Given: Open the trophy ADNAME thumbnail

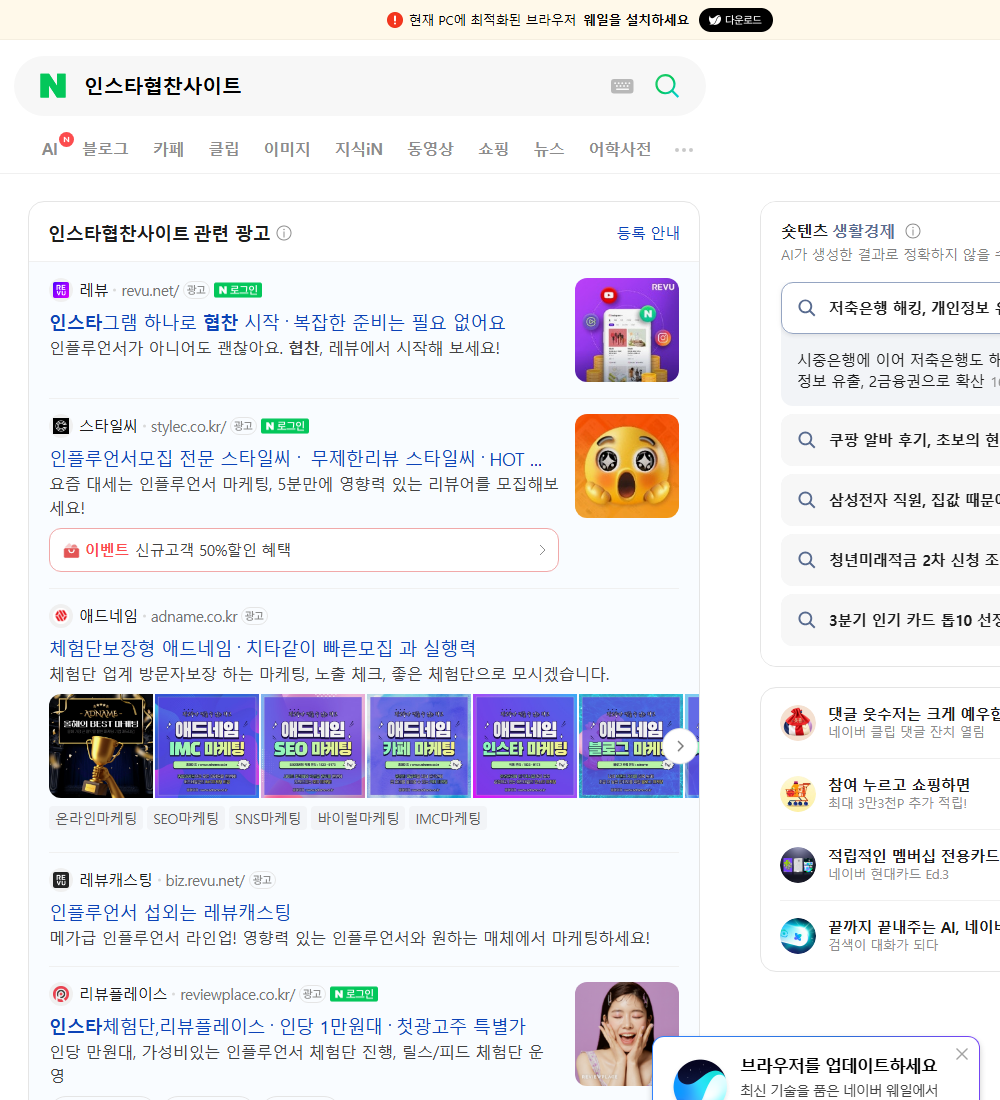Looking at the screenshot, I should [x=101, y=746].
